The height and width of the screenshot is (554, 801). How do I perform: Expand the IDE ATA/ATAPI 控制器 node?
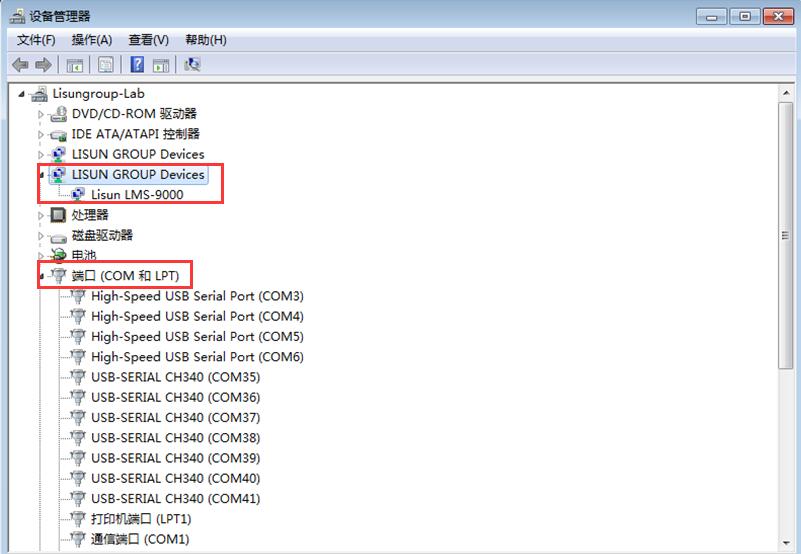click(42, 134)
